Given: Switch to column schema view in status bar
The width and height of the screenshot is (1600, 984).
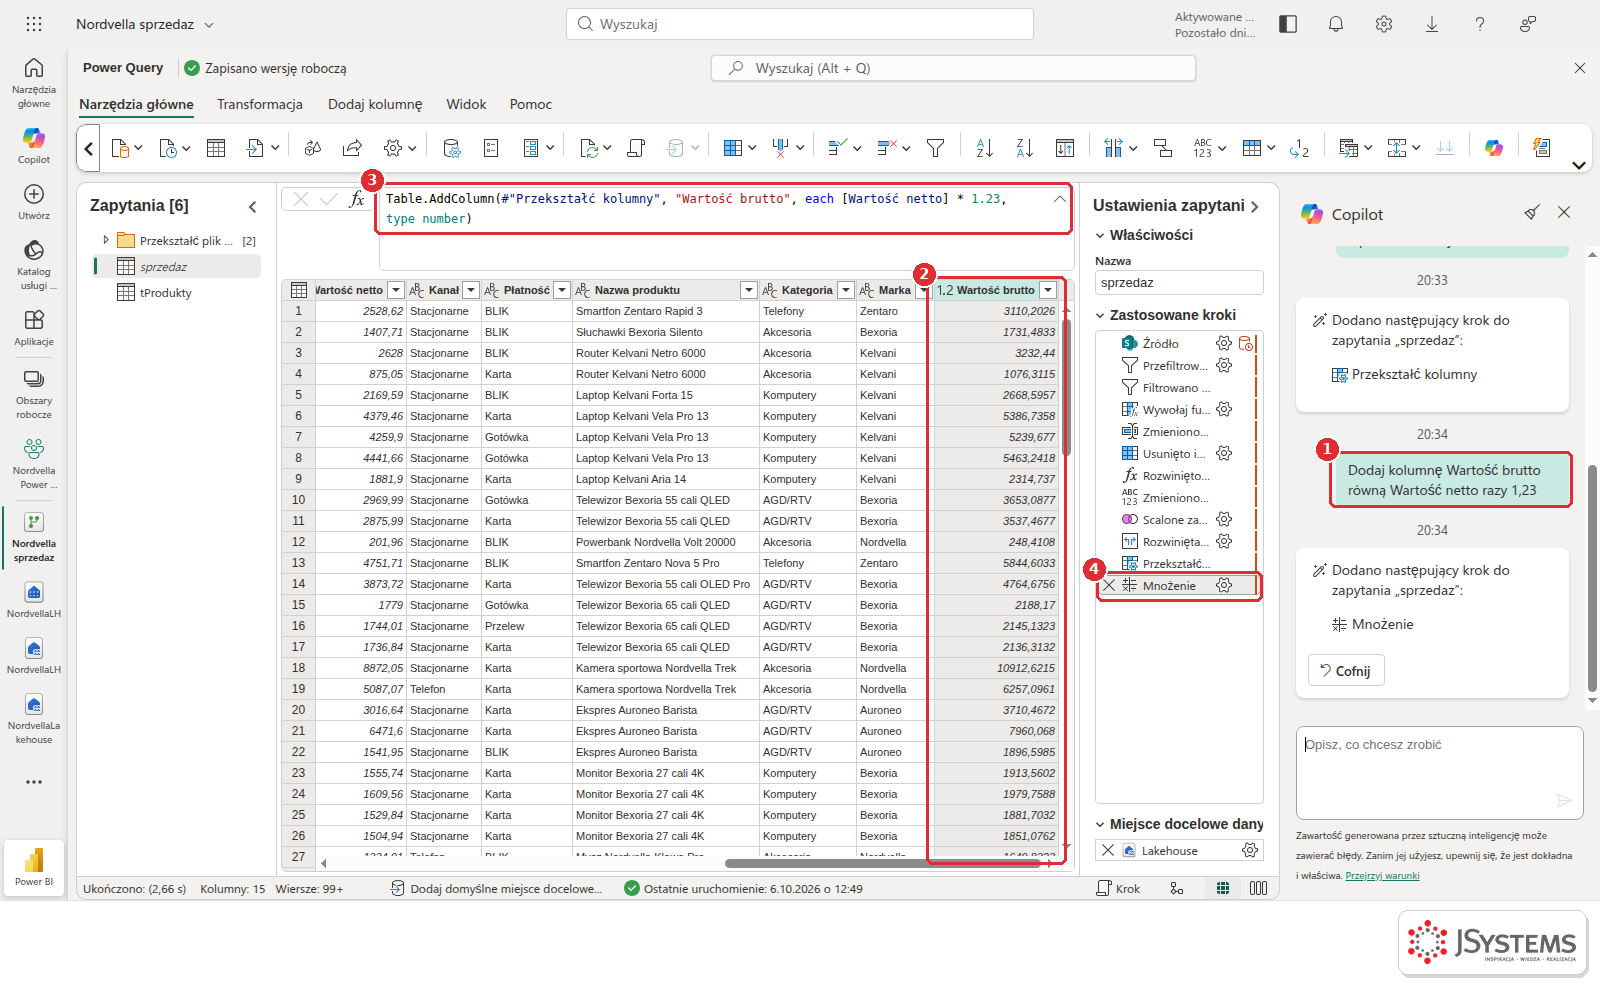Looking at the screenshot, I should [1258, 888].
